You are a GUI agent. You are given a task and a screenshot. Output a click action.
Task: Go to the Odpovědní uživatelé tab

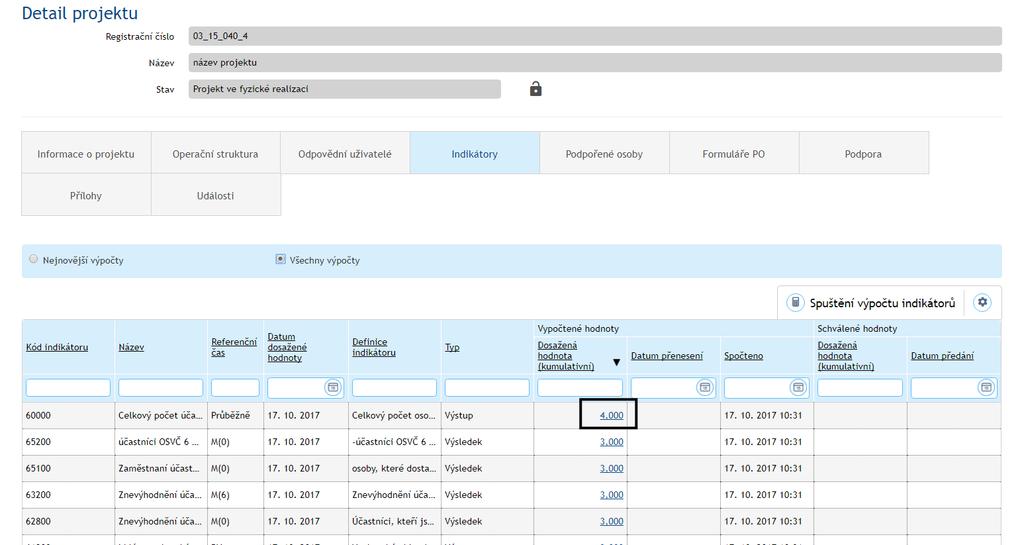coord(345,153)
